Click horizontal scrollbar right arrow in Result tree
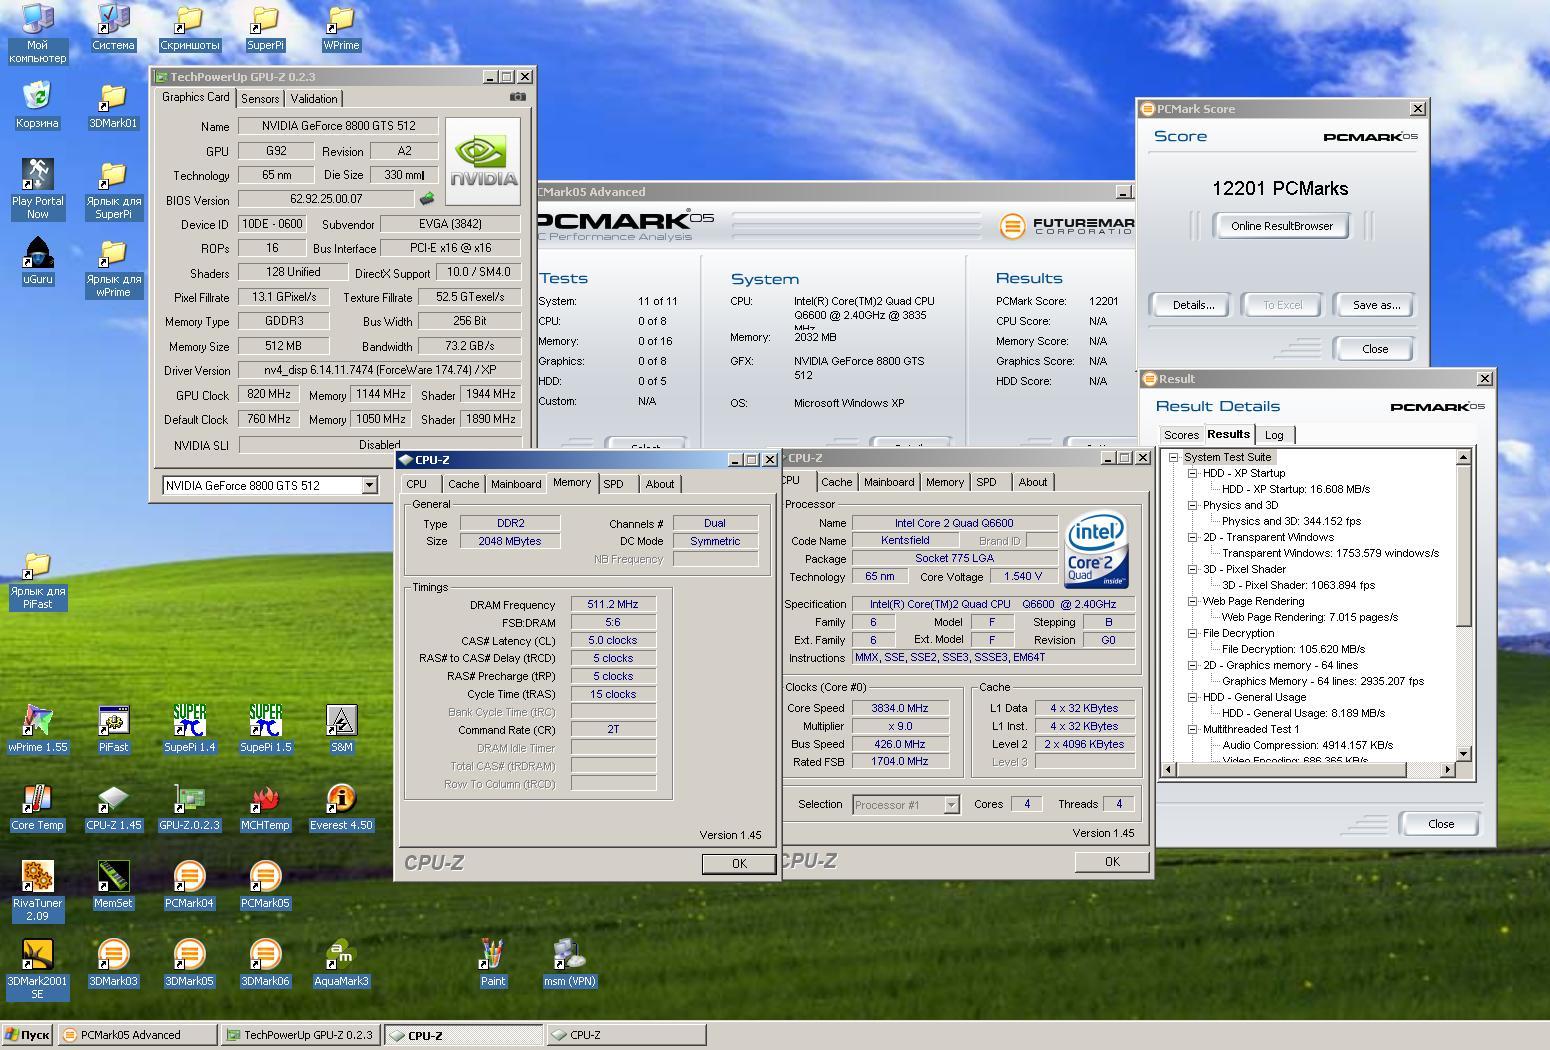The height and width of the screenshot is (1050, 1550). coord(1447,769)
